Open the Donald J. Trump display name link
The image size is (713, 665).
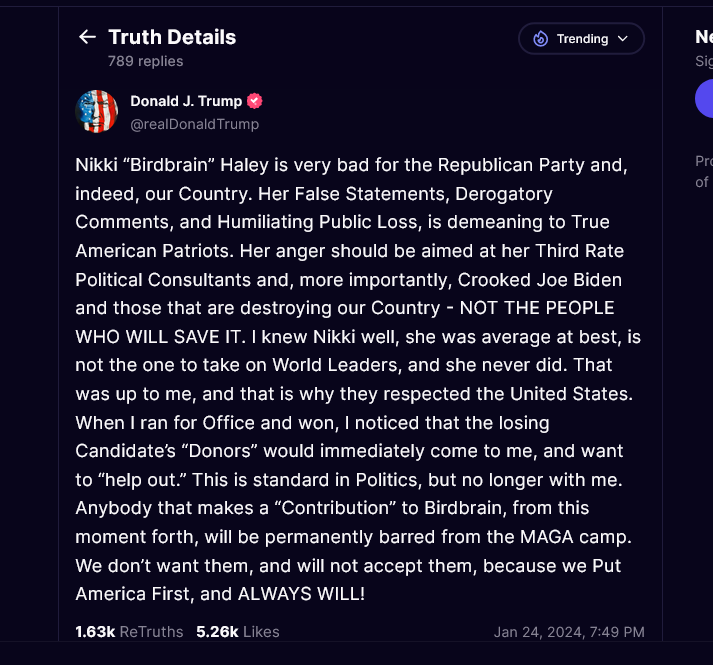(186, 101)
